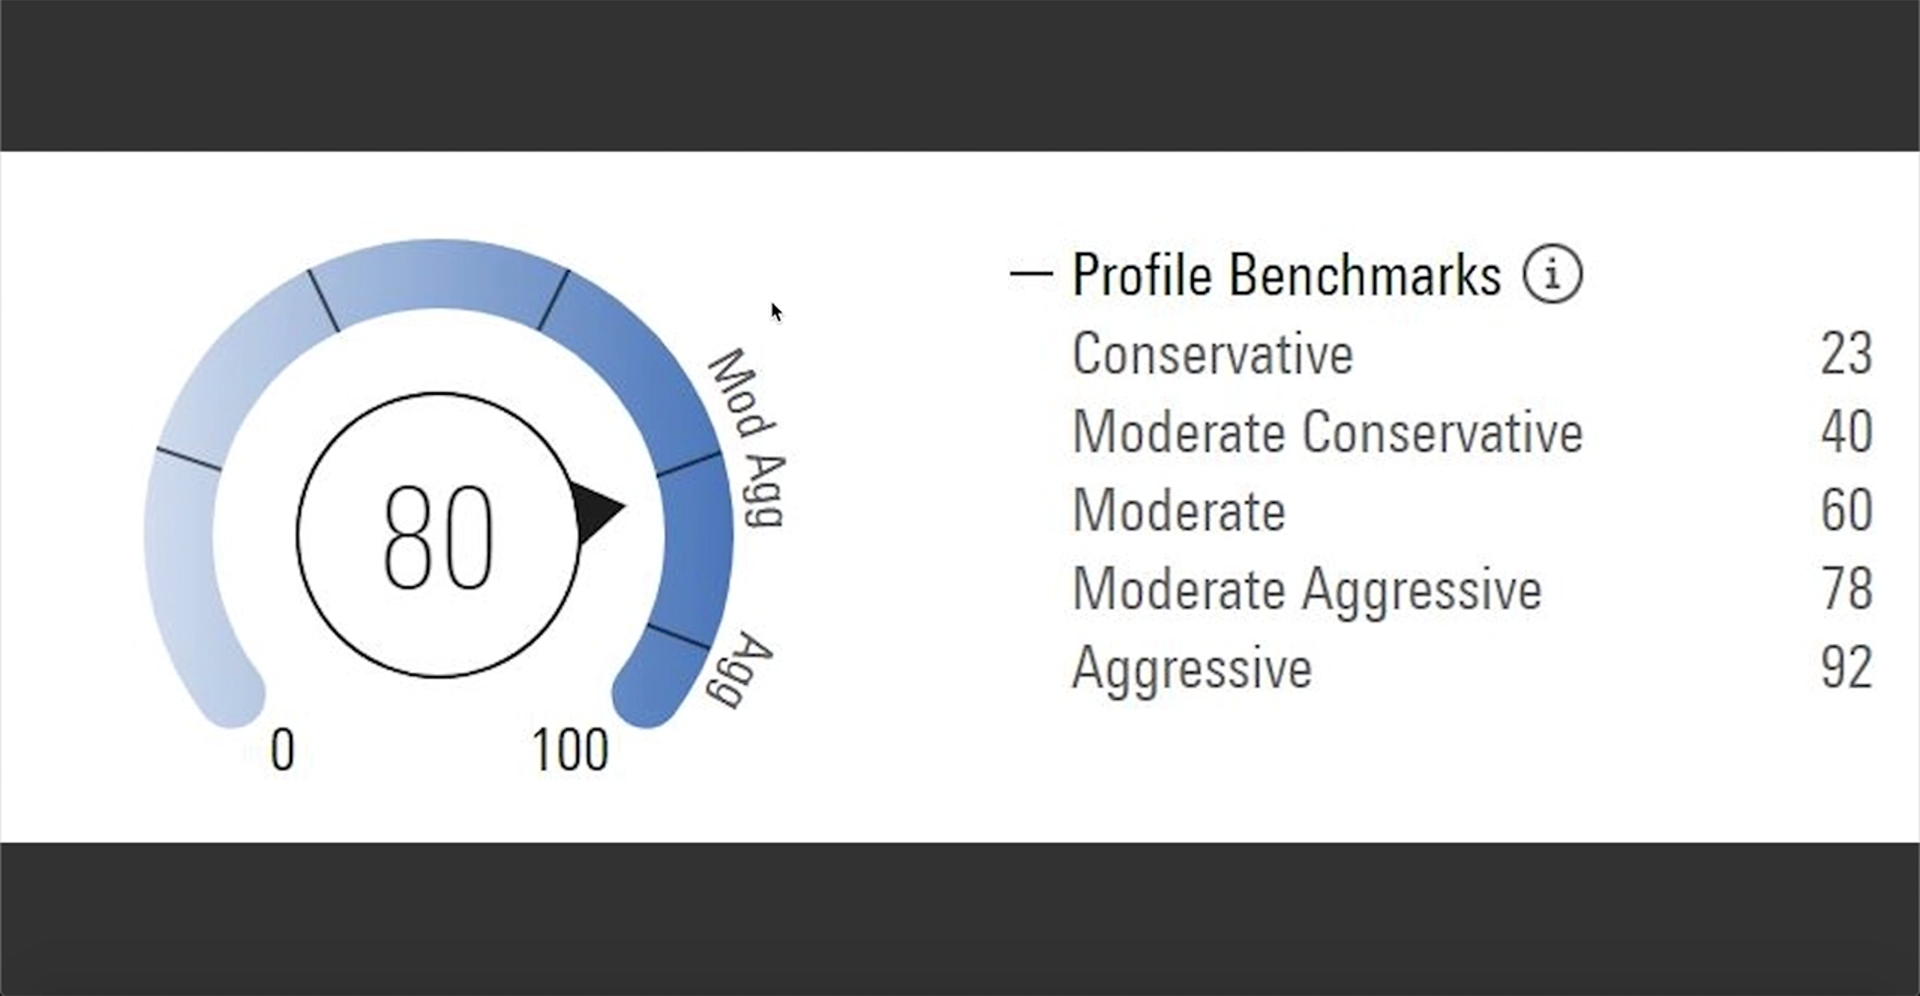Select the Conservative benchmark label
Screen dimensions: 1920x996
point(1212,354)
